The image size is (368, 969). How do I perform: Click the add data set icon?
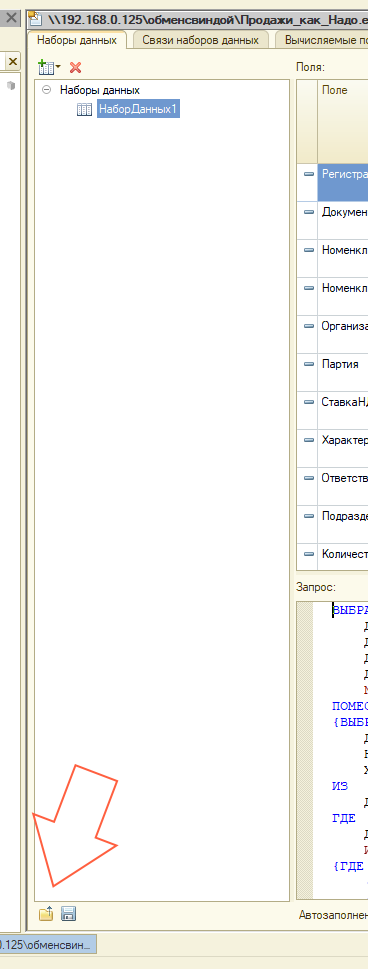pyautogui.click(x=46, y=67)
